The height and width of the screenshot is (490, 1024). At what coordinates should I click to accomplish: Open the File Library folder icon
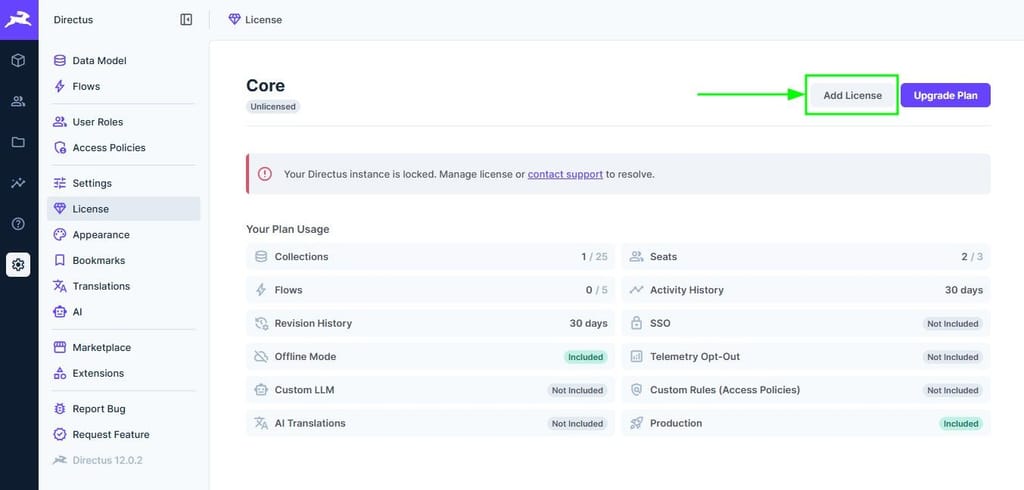(x=18, y=142)
